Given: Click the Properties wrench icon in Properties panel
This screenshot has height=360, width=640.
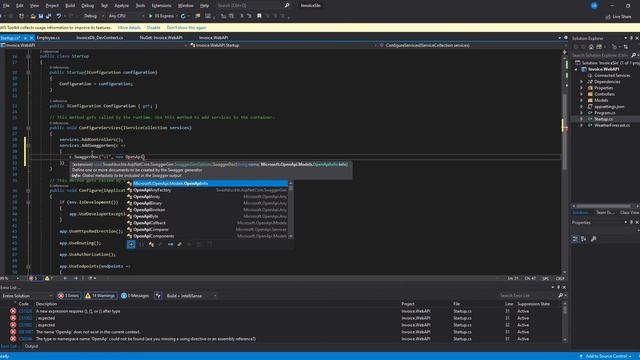Looking at the screenshot, I should tap(593, 239).
